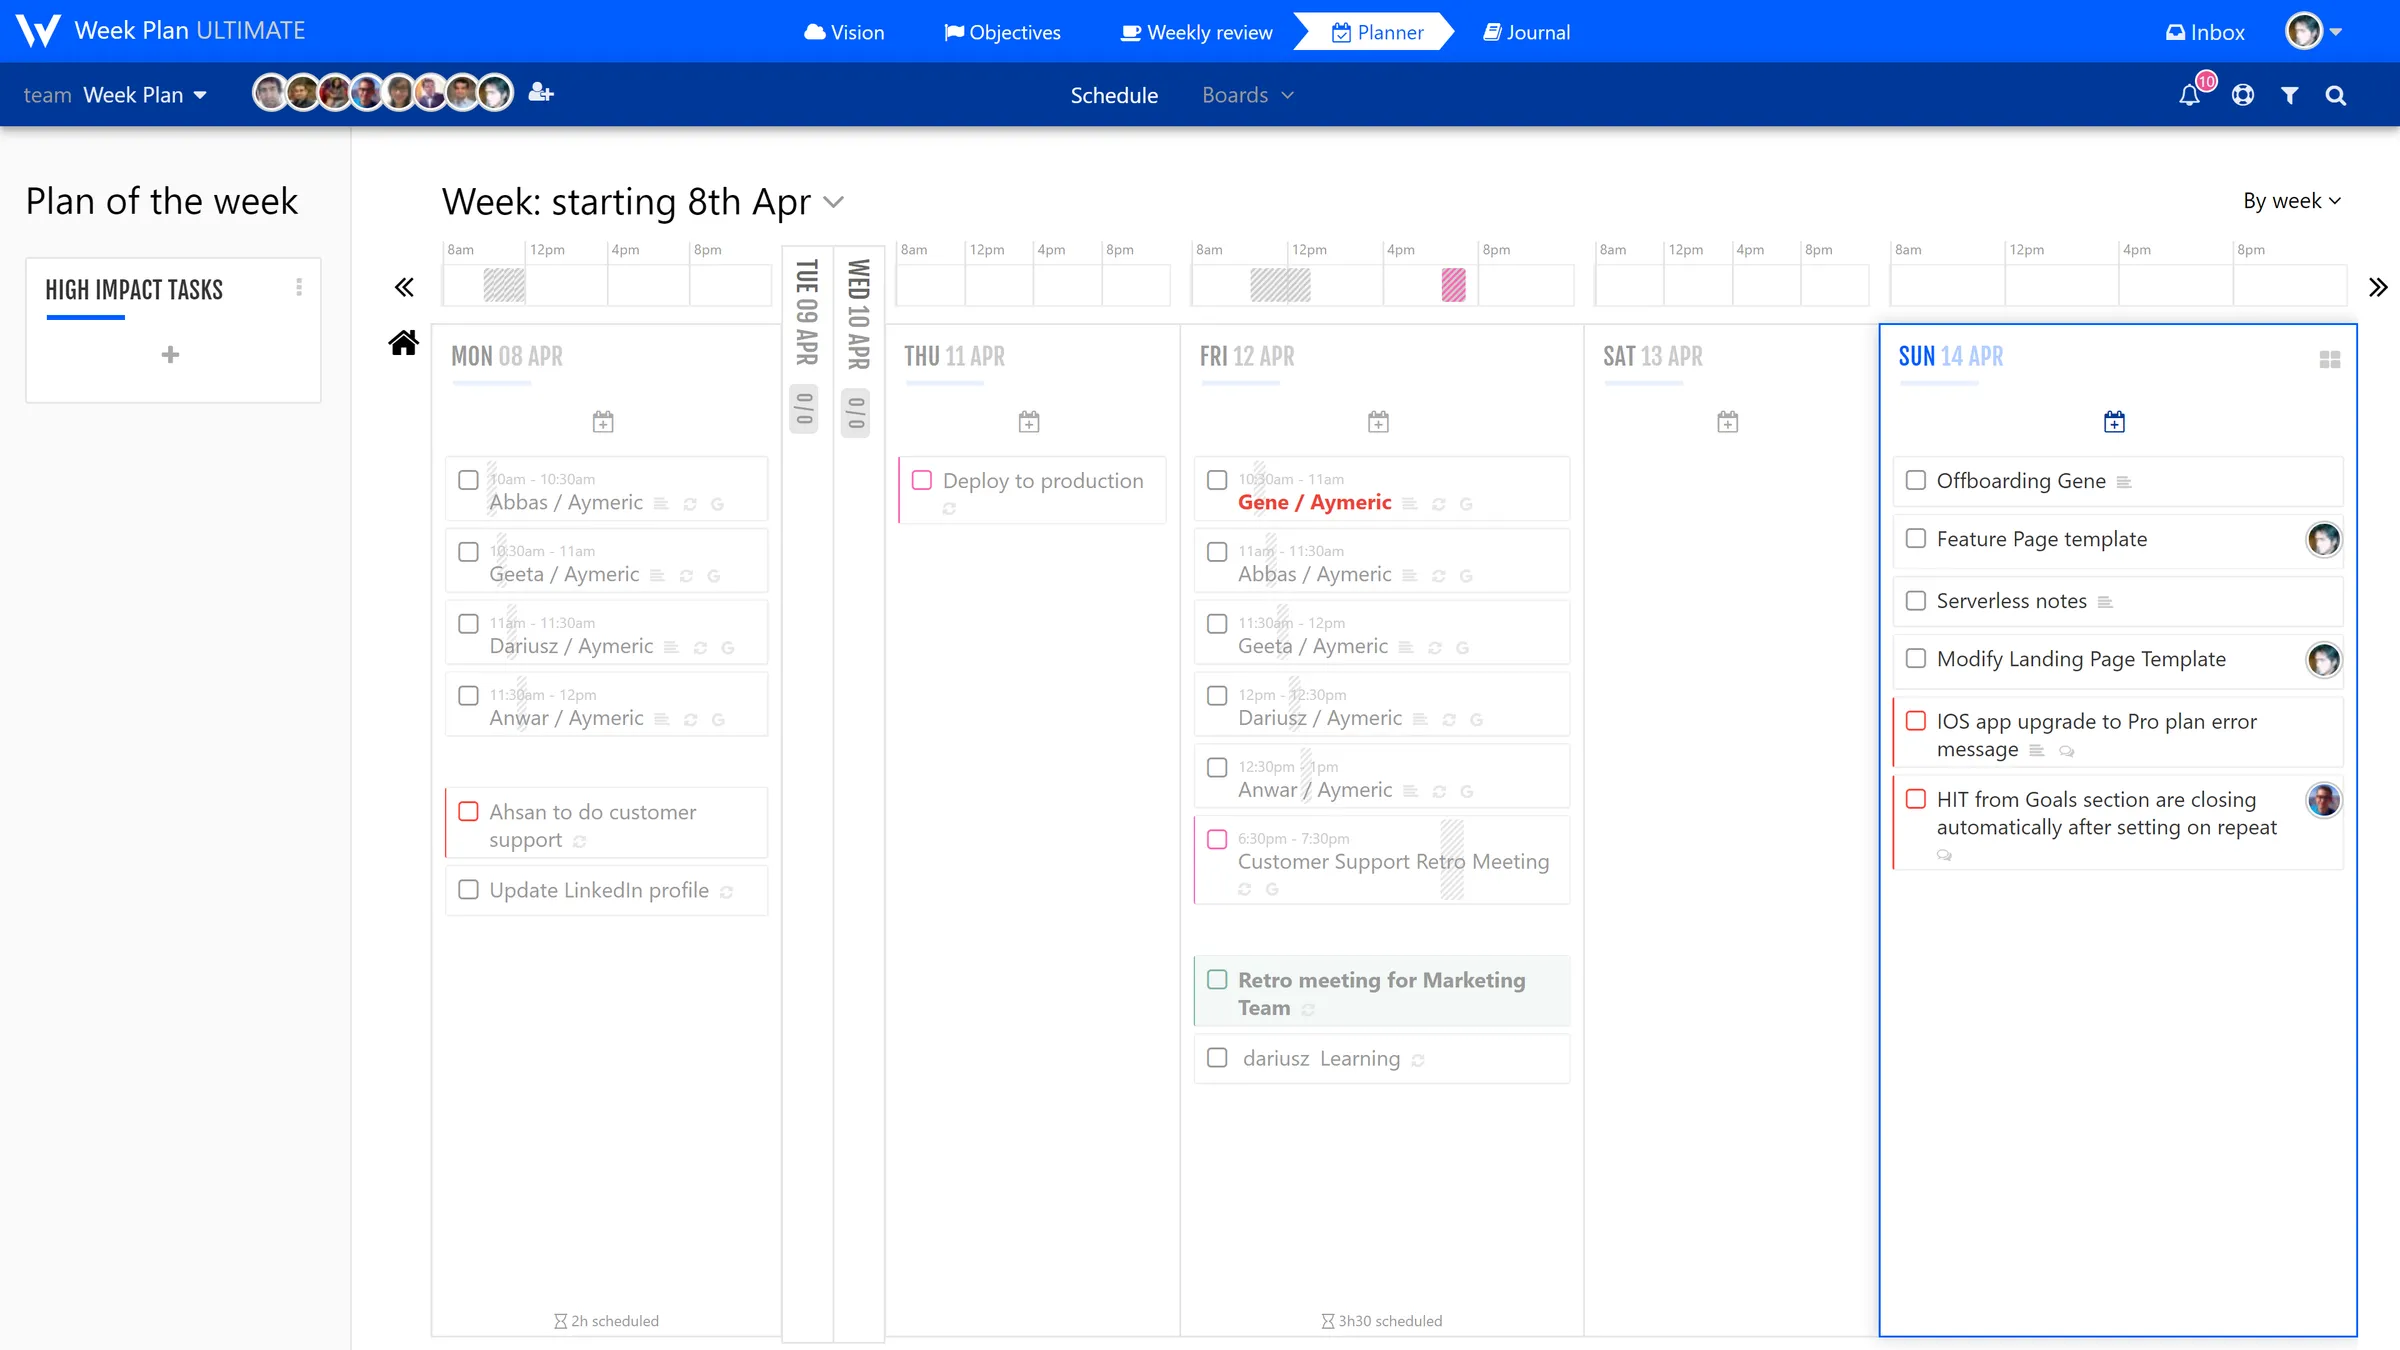Viewport: 2400px width, 1350px height.
Task: Open Thursday's add-to-calendar icon
Action: 1029,420
